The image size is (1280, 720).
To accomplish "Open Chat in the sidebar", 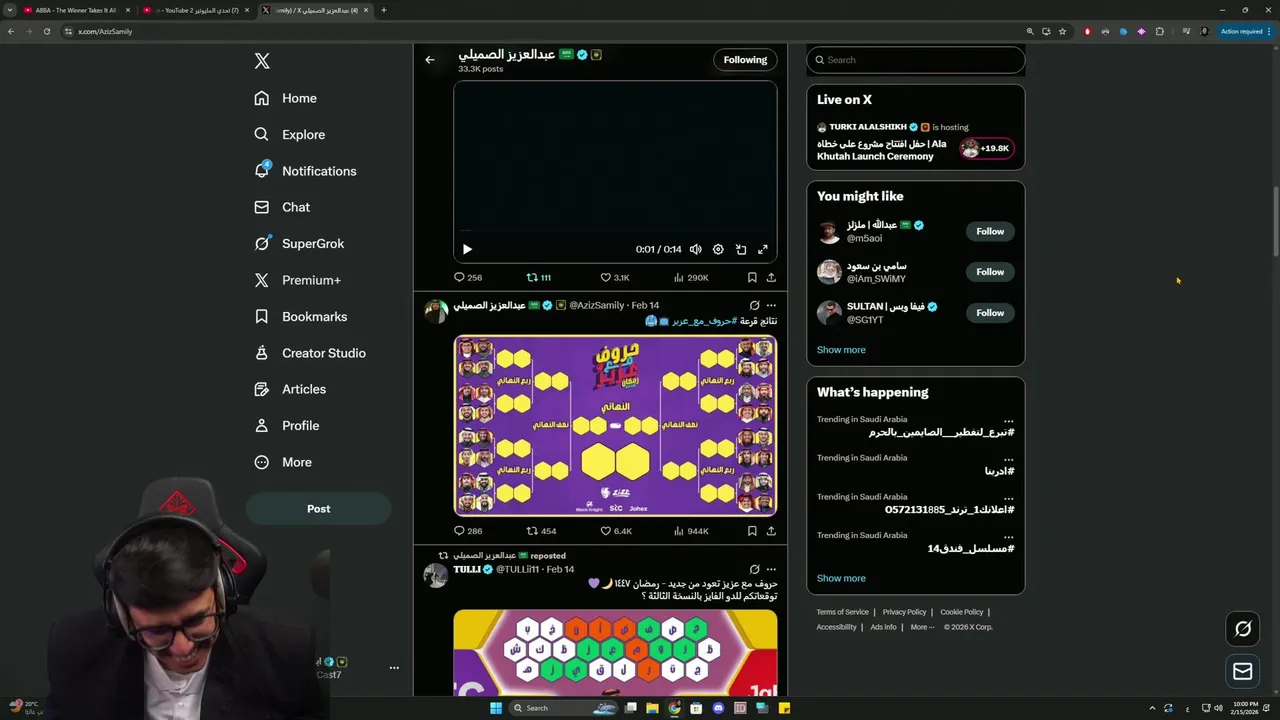I will (281, 207).
